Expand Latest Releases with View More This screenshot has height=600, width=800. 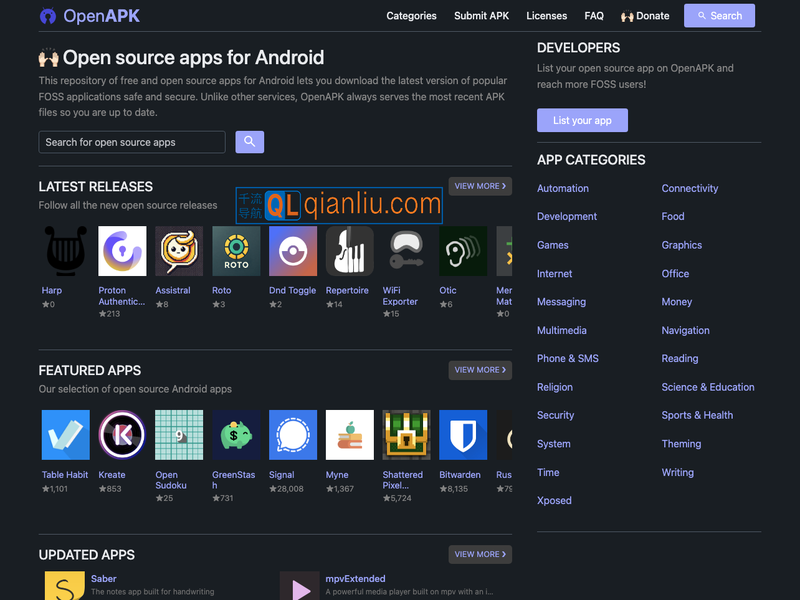coord(480,186)
